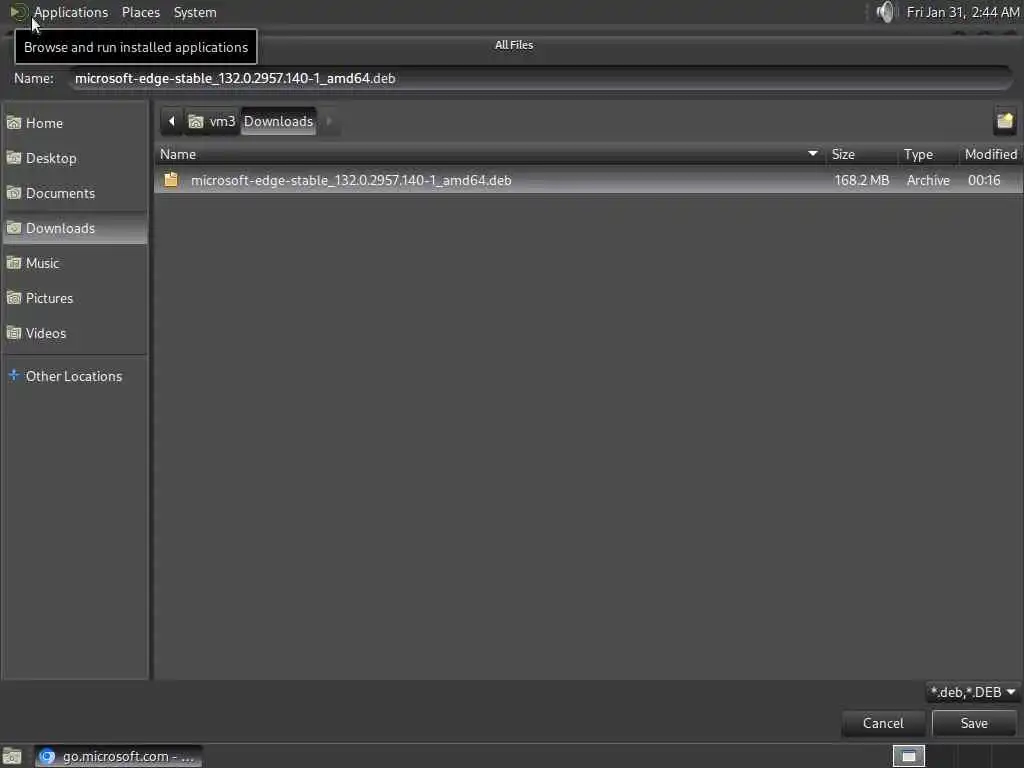
Task: Click the plus icon beside Other Locations
Action: coord(13,376)
